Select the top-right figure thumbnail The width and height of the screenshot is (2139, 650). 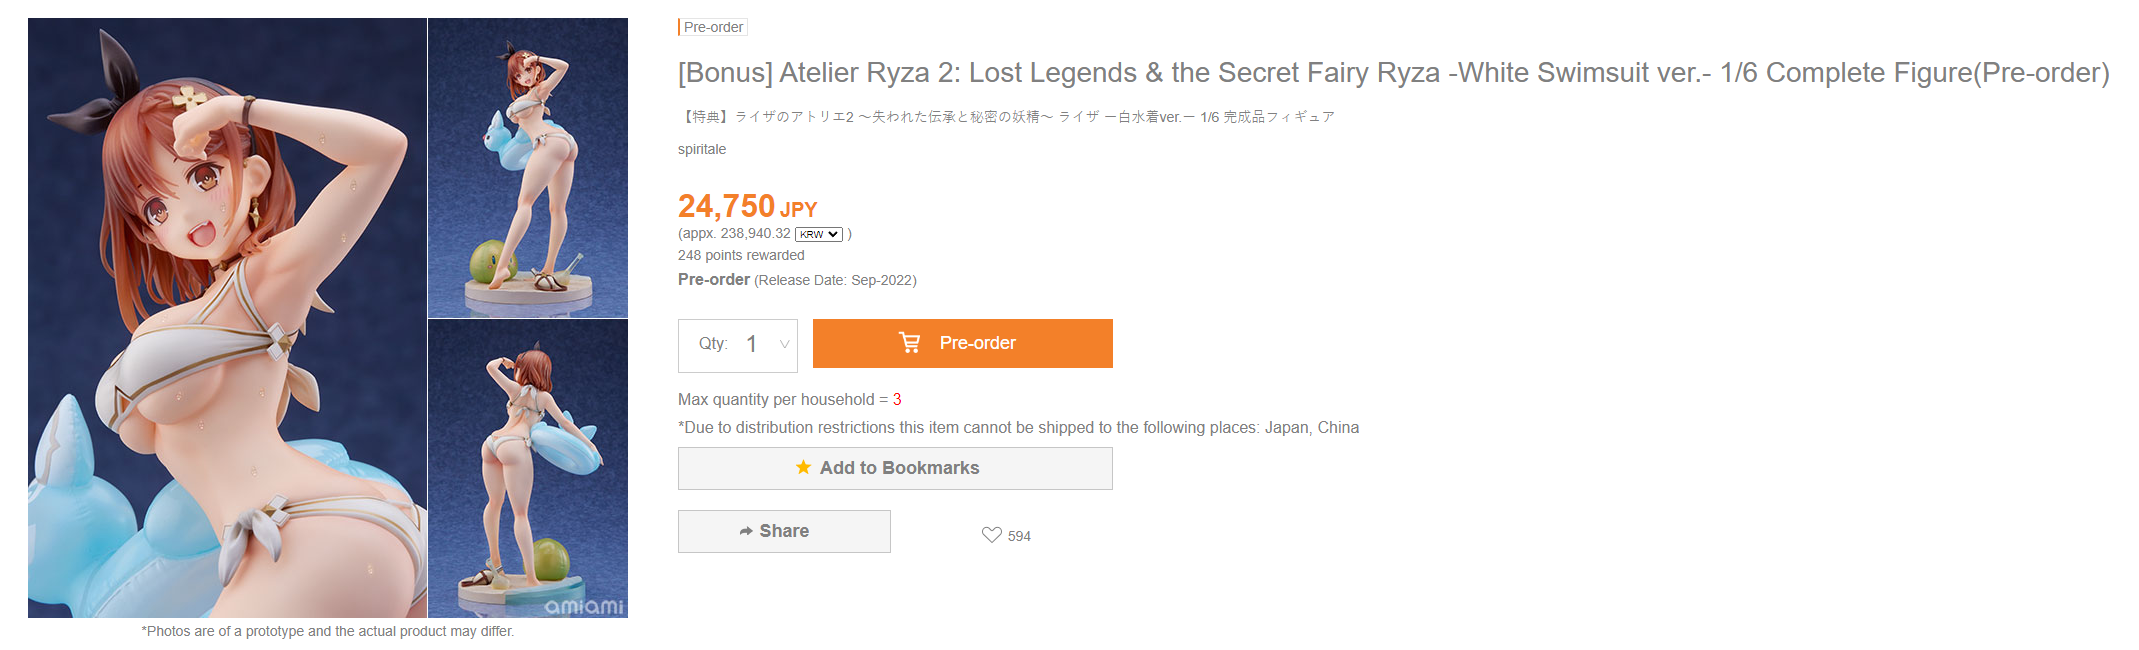coord(528,167)
